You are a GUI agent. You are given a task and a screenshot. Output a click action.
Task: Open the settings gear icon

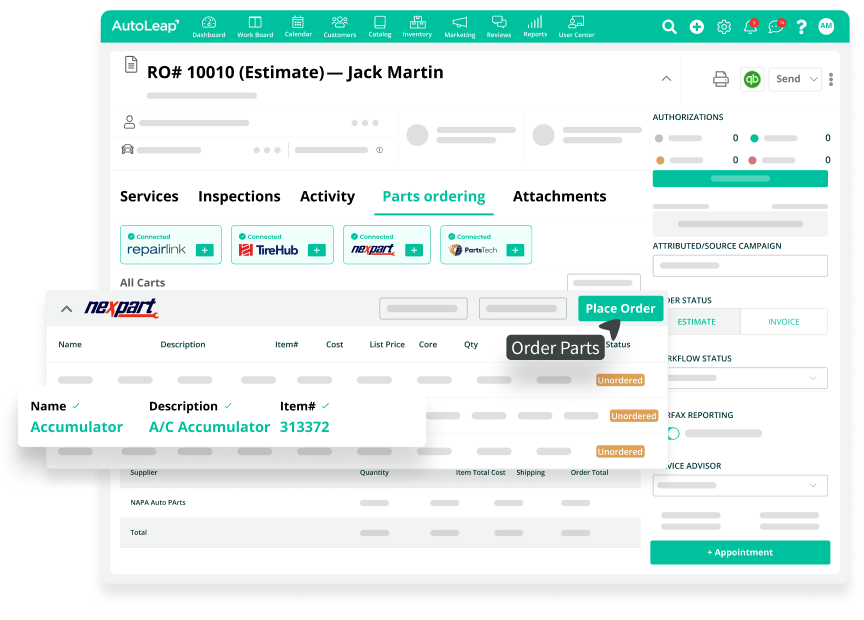coord(724,27)
